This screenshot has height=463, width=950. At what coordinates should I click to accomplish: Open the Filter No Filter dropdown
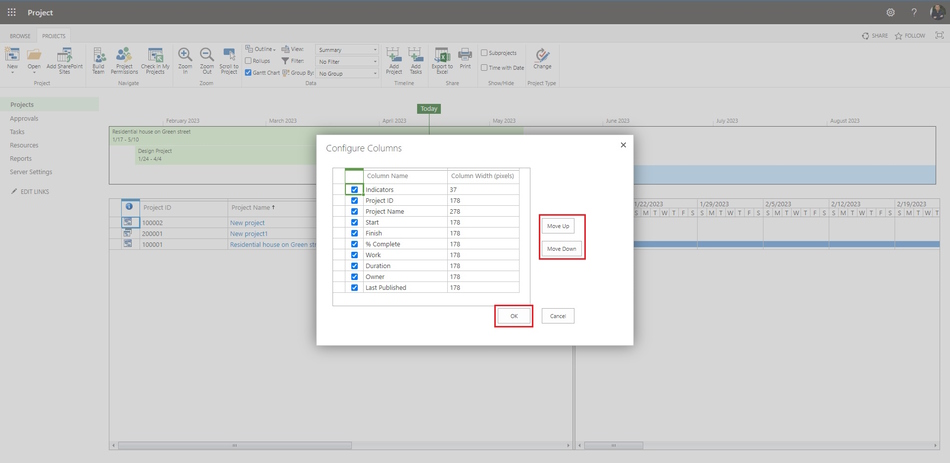click(x=347, y=61)
